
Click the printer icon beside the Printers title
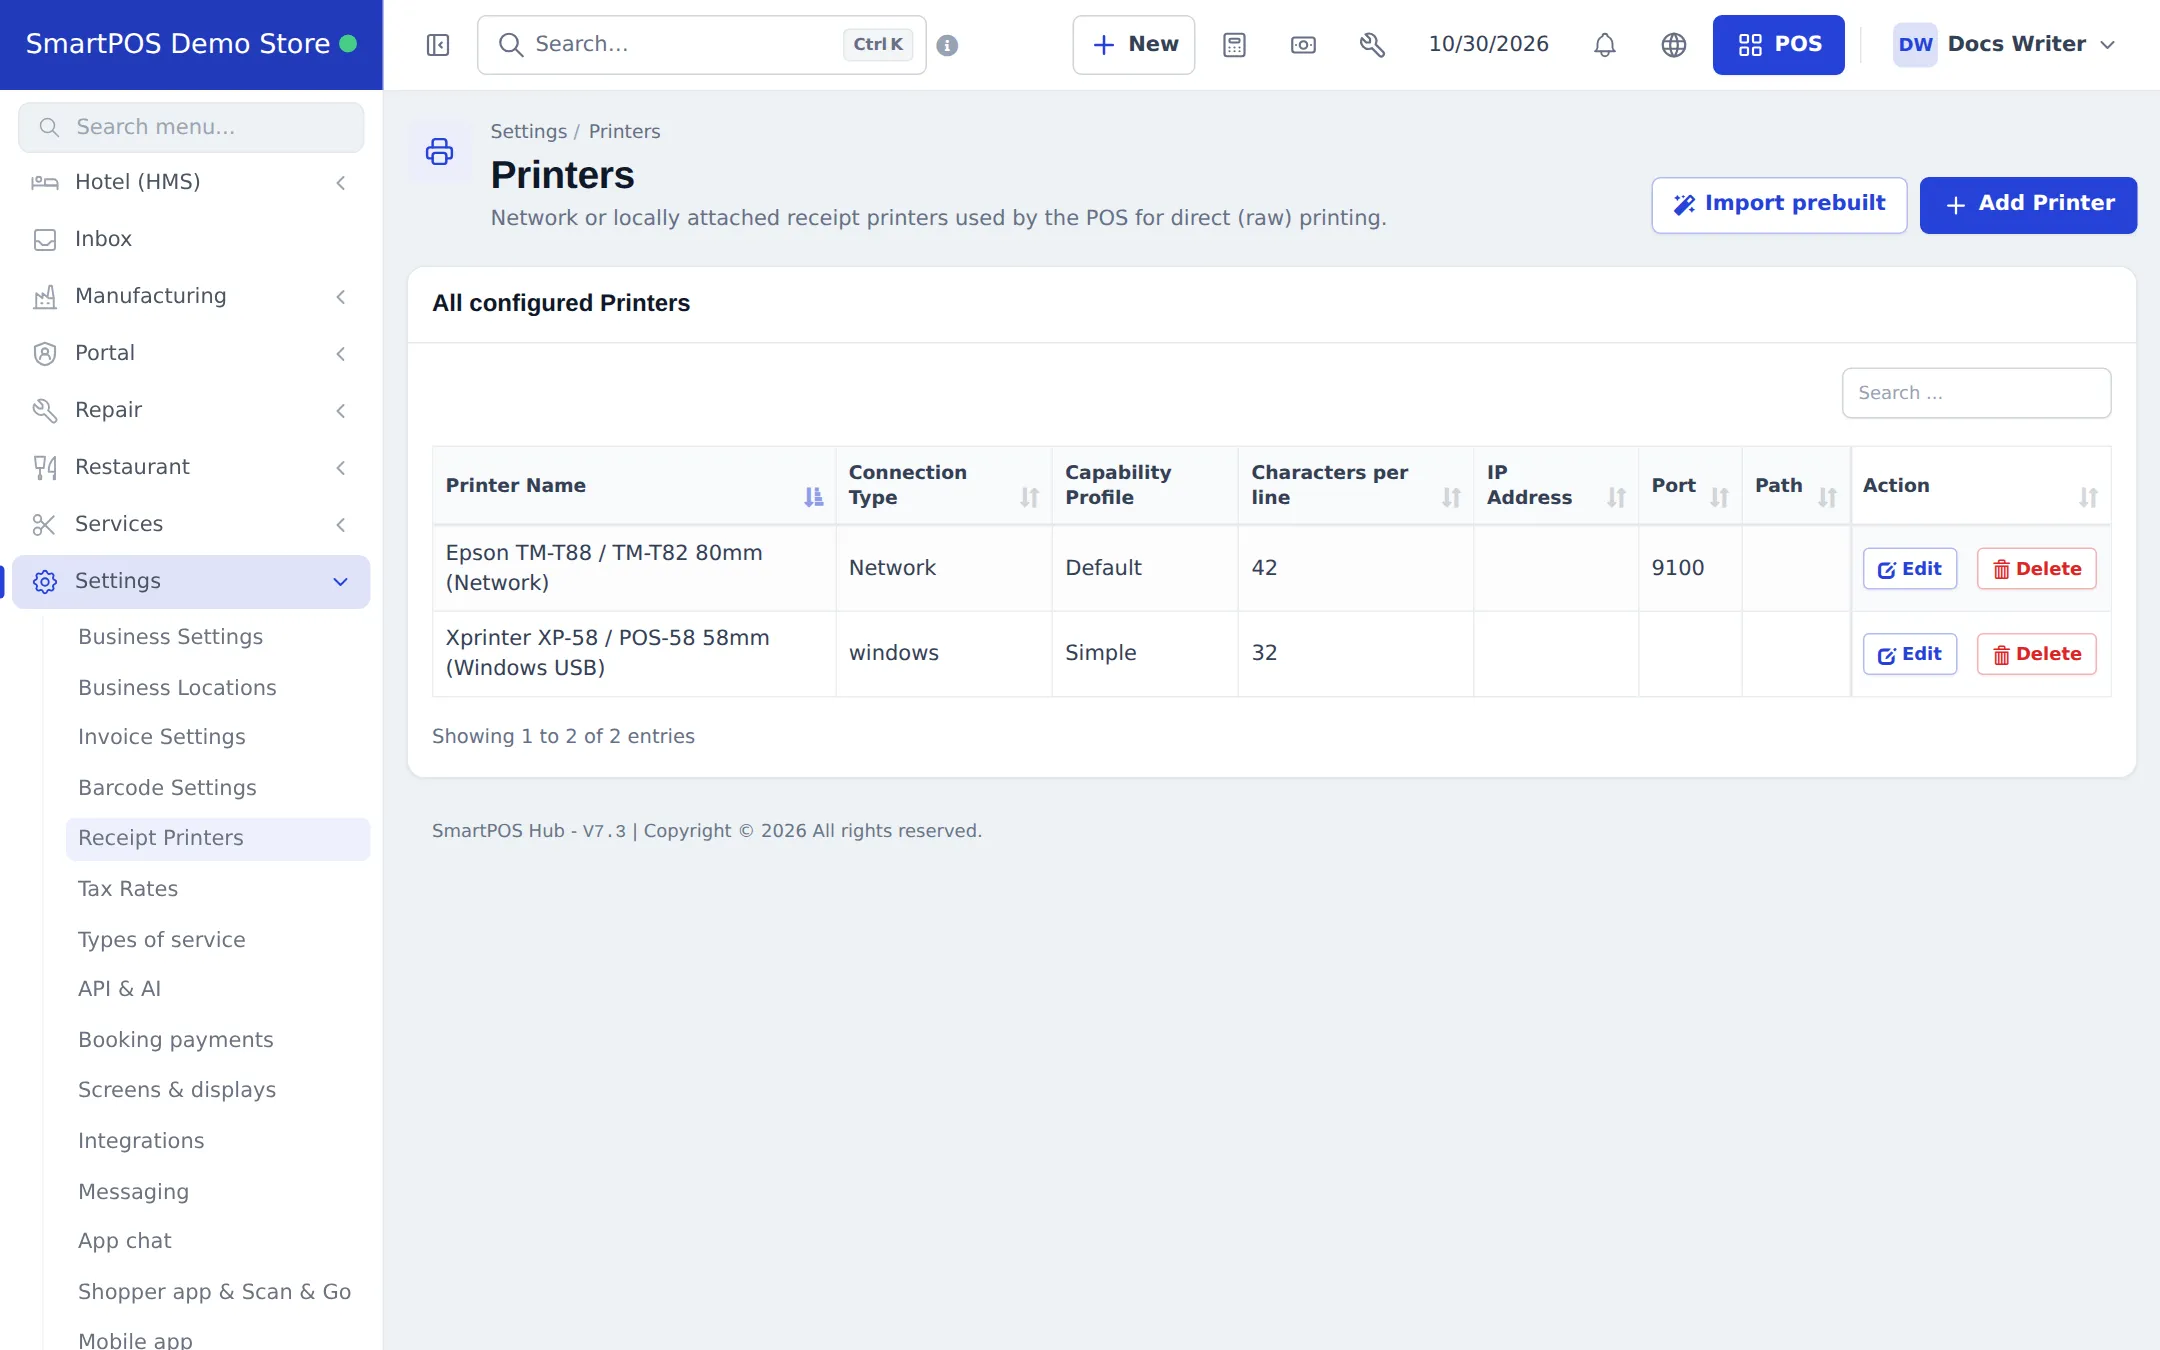click(x=439, y=152)
